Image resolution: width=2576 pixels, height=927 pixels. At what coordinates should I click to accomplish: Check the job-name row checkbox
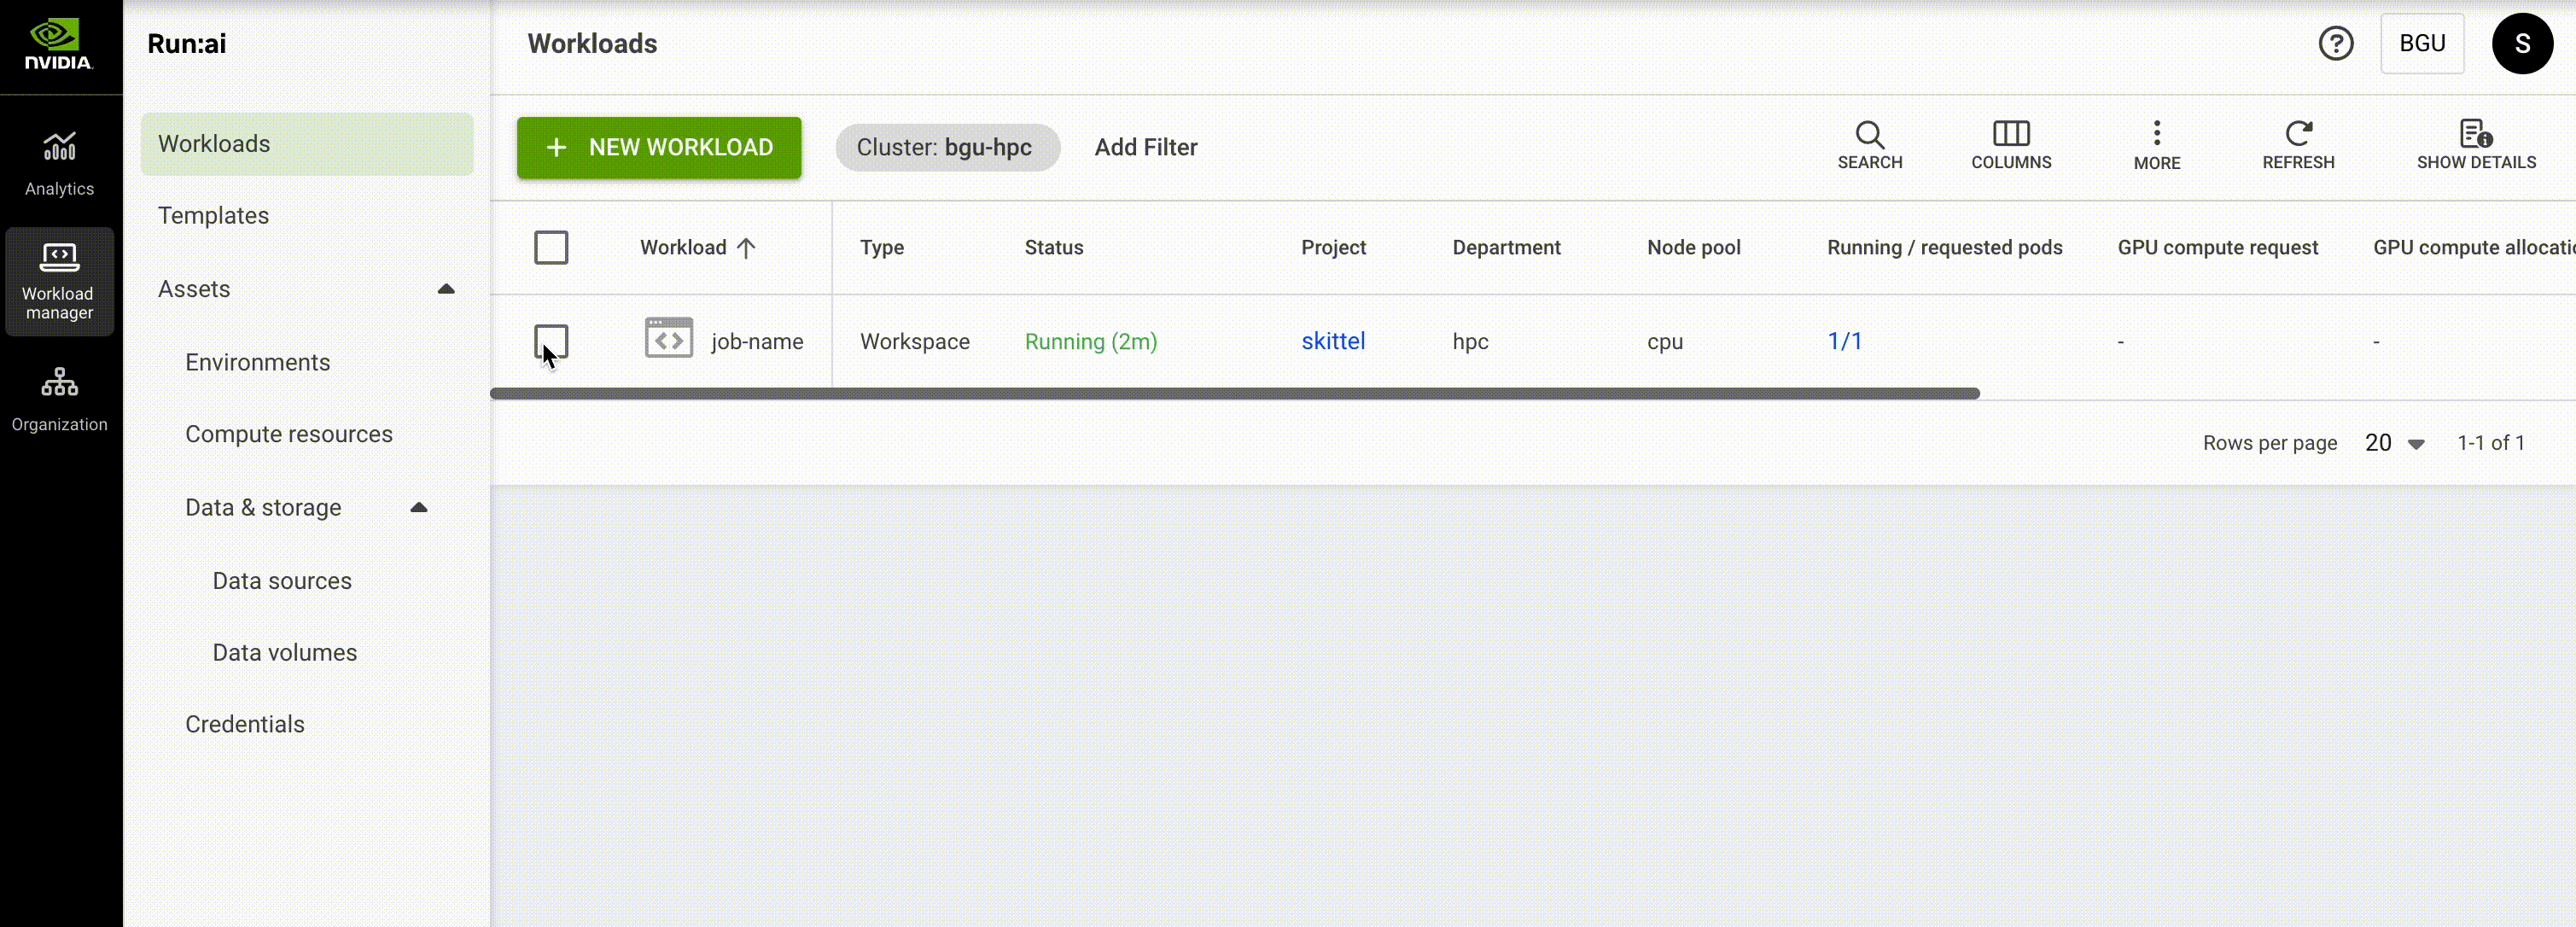point(551,341)
